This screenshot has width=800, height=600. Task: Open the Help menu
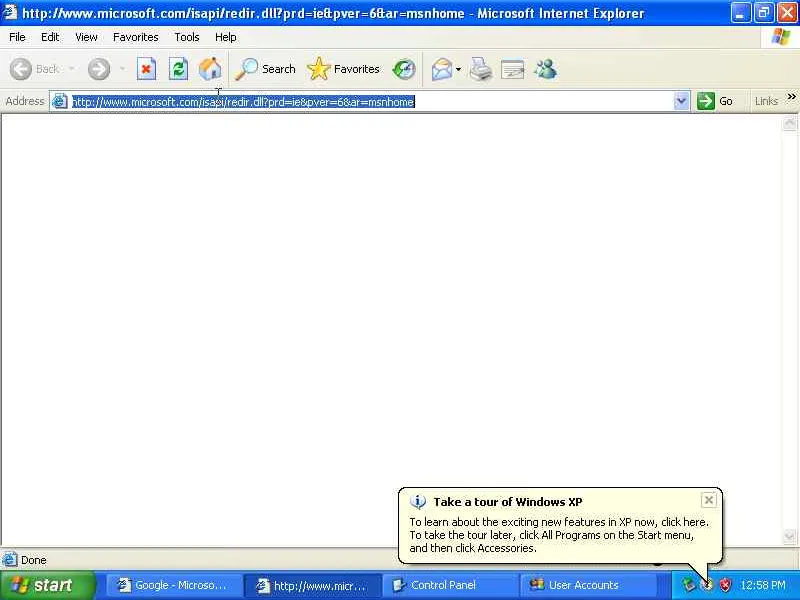225,37
